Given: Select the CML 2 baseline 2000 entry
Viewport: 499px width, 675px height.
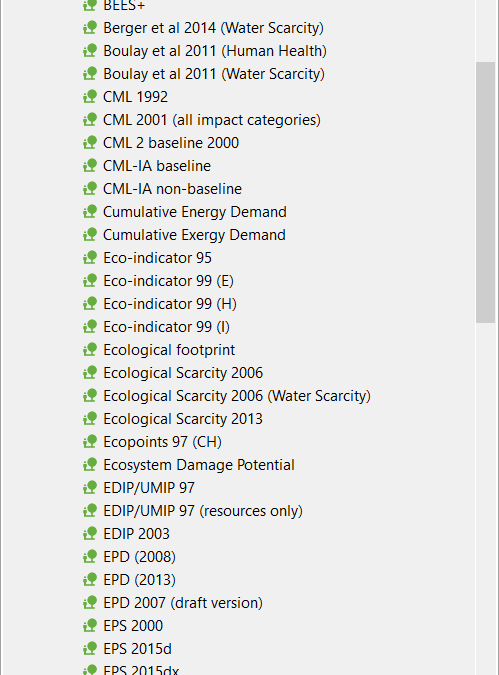Looking at the screenshot, I should point(171,142).
